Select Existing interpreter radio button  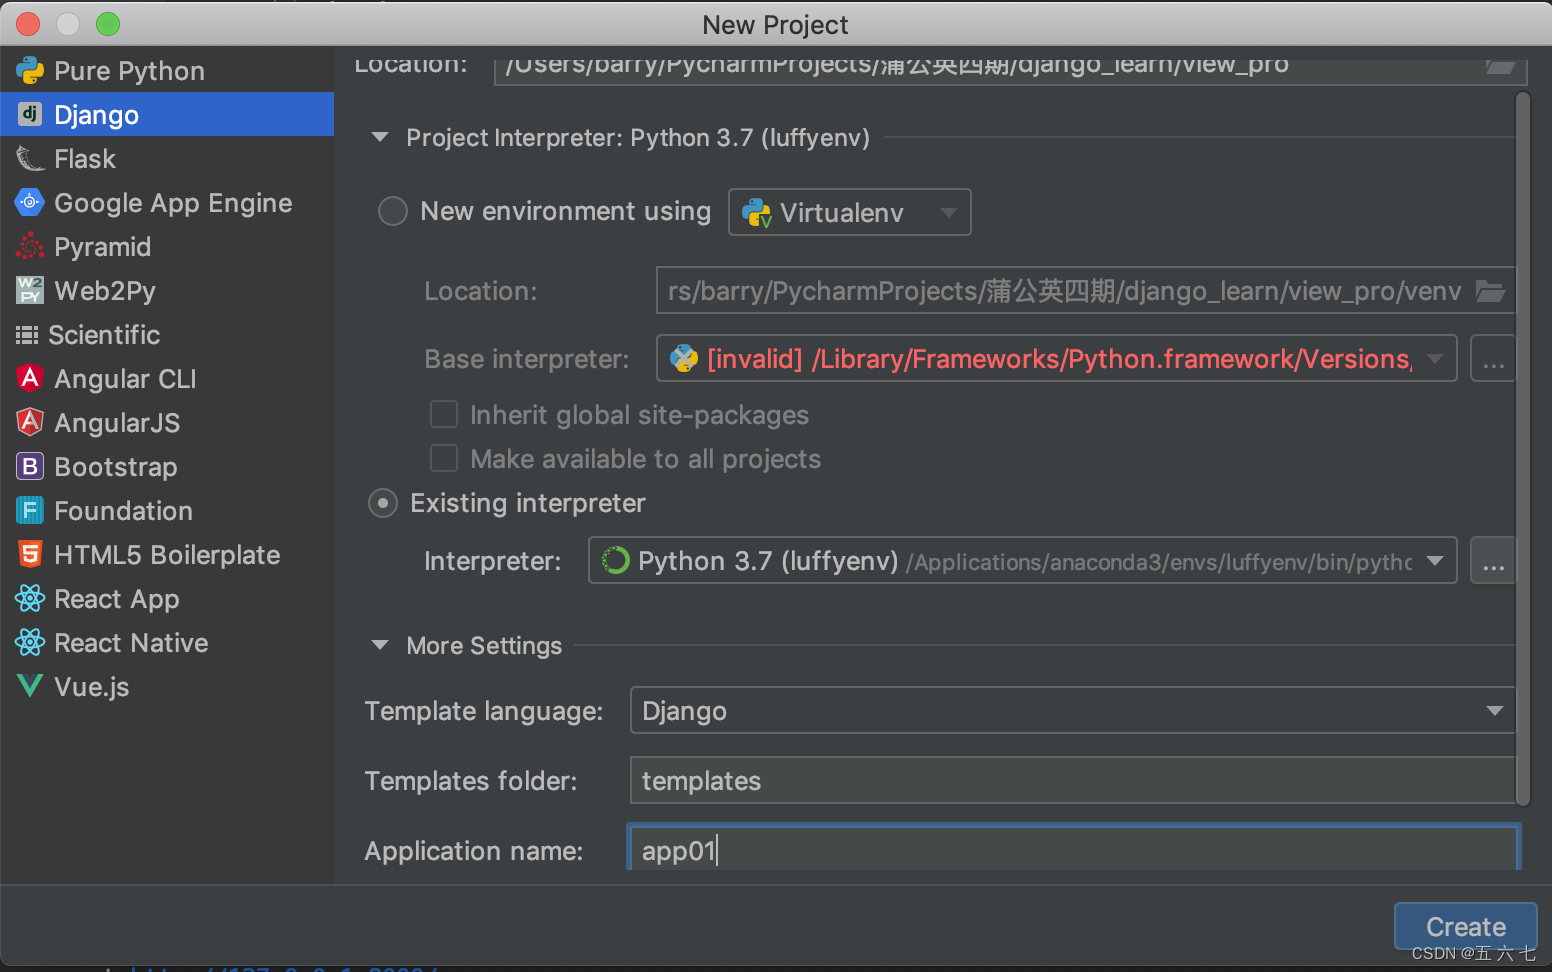(x=383, y=503)
